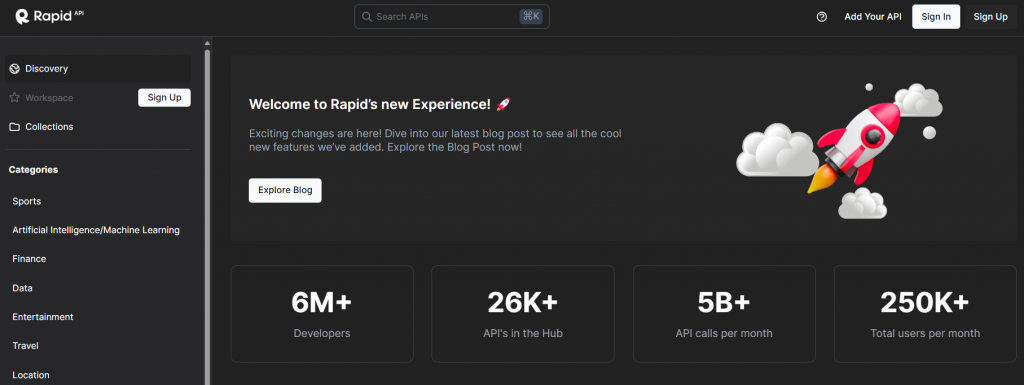Open the Finance category
1024x385 pixels.
click(29, 259)
